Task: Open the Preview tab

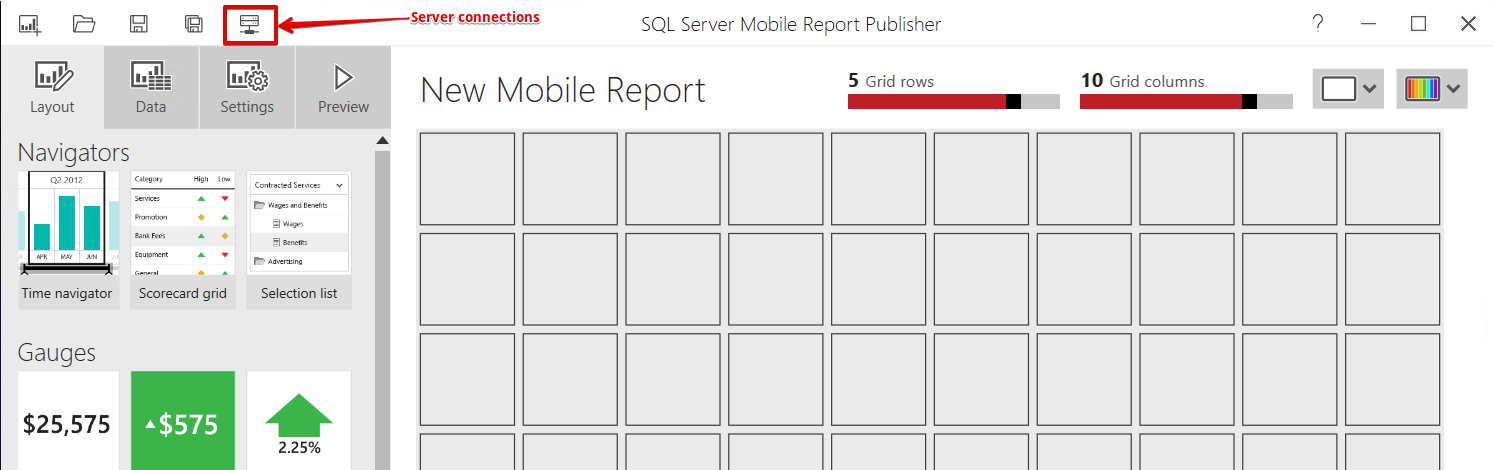Action: pos(343,88)
